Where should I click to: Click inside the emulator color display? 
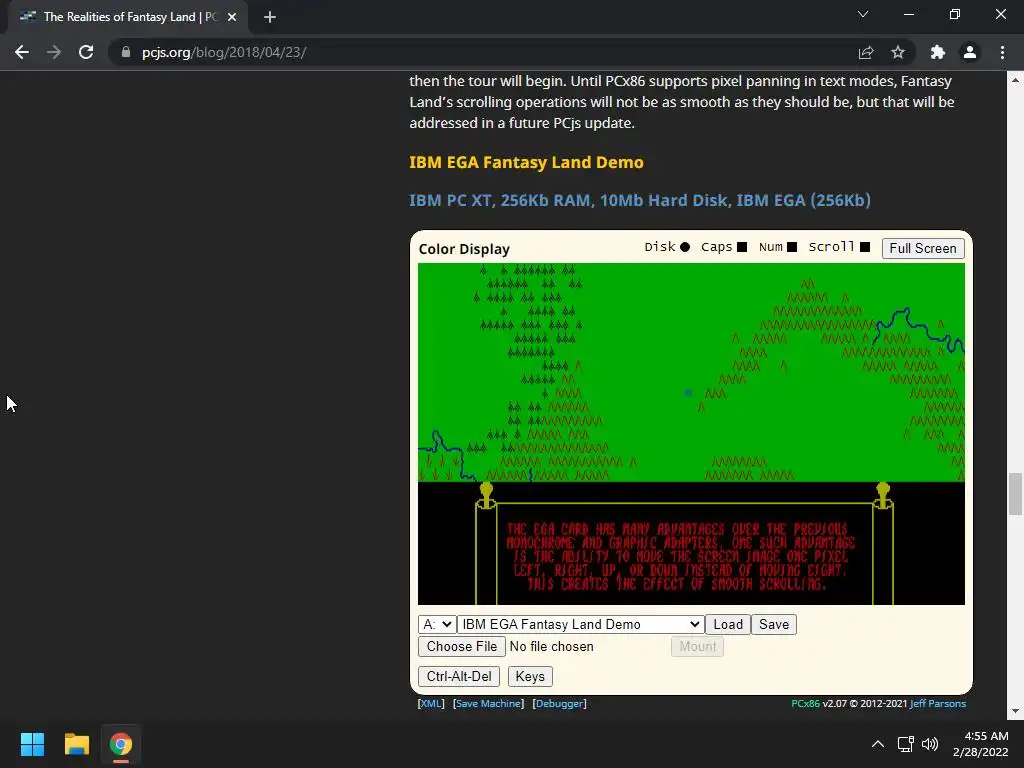click(691, 434)
